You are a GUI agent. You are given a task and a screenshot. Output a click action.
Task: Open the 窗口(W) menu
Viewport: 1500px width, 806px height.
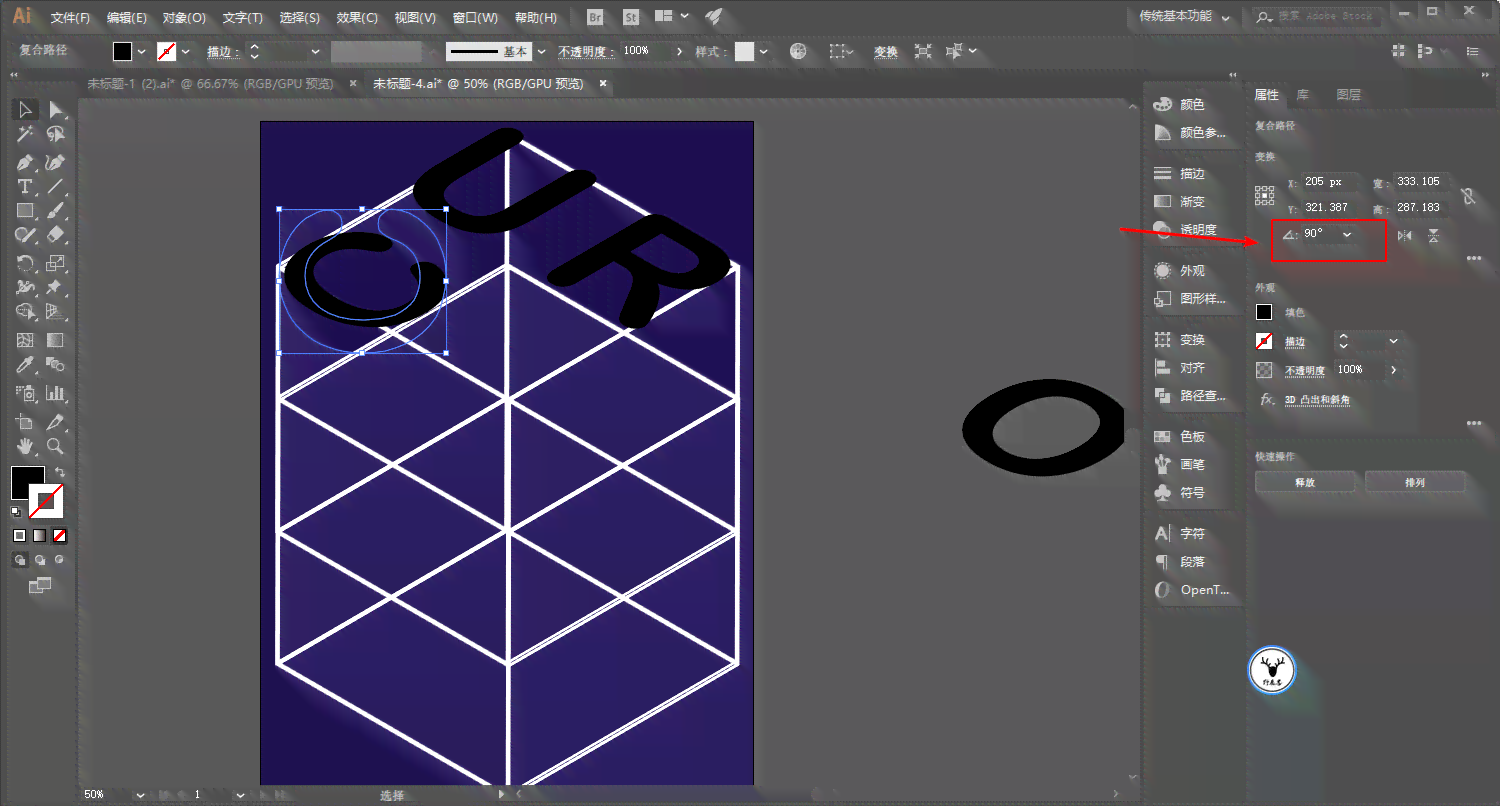tap(476, 17)
